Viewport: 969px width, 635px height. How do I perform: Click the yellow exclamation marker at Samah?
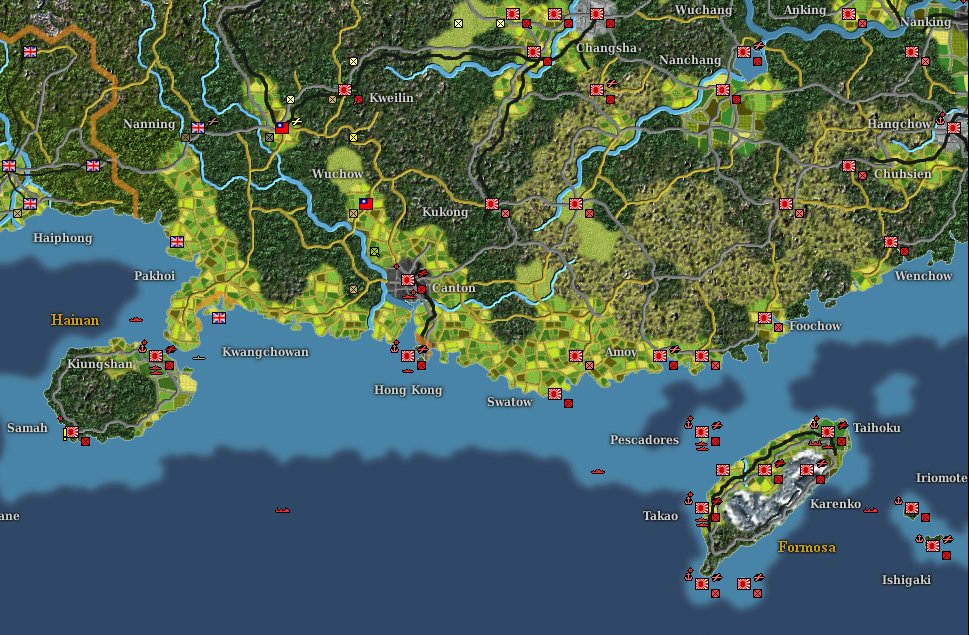pyautogui.click(x=64, y=434)
